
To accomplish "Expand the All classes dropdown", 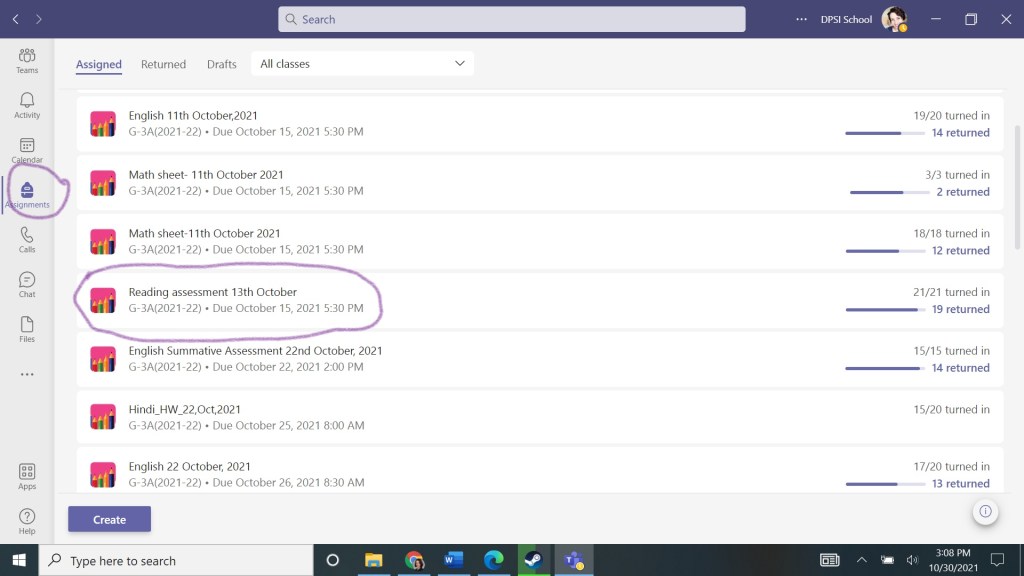I will pyautogui.click(x=362, y=64).
